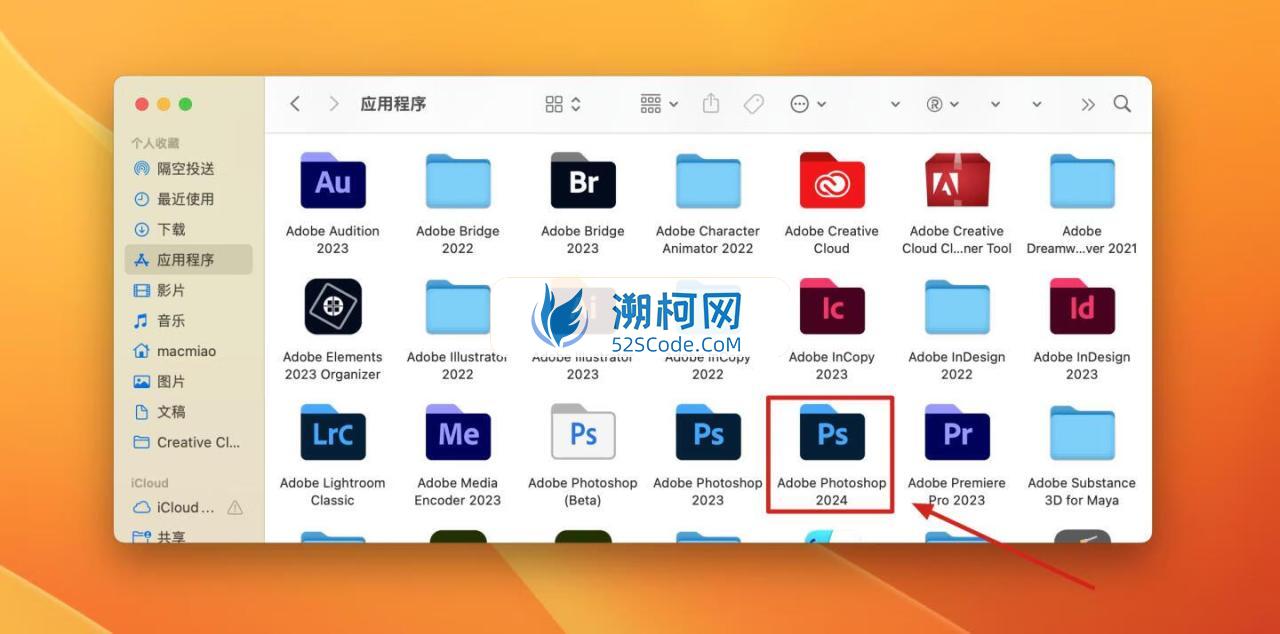Viewport: 1280px width, 634px height.
Task: Switch view with the icon grid control
Action: (x=563, y=104)
